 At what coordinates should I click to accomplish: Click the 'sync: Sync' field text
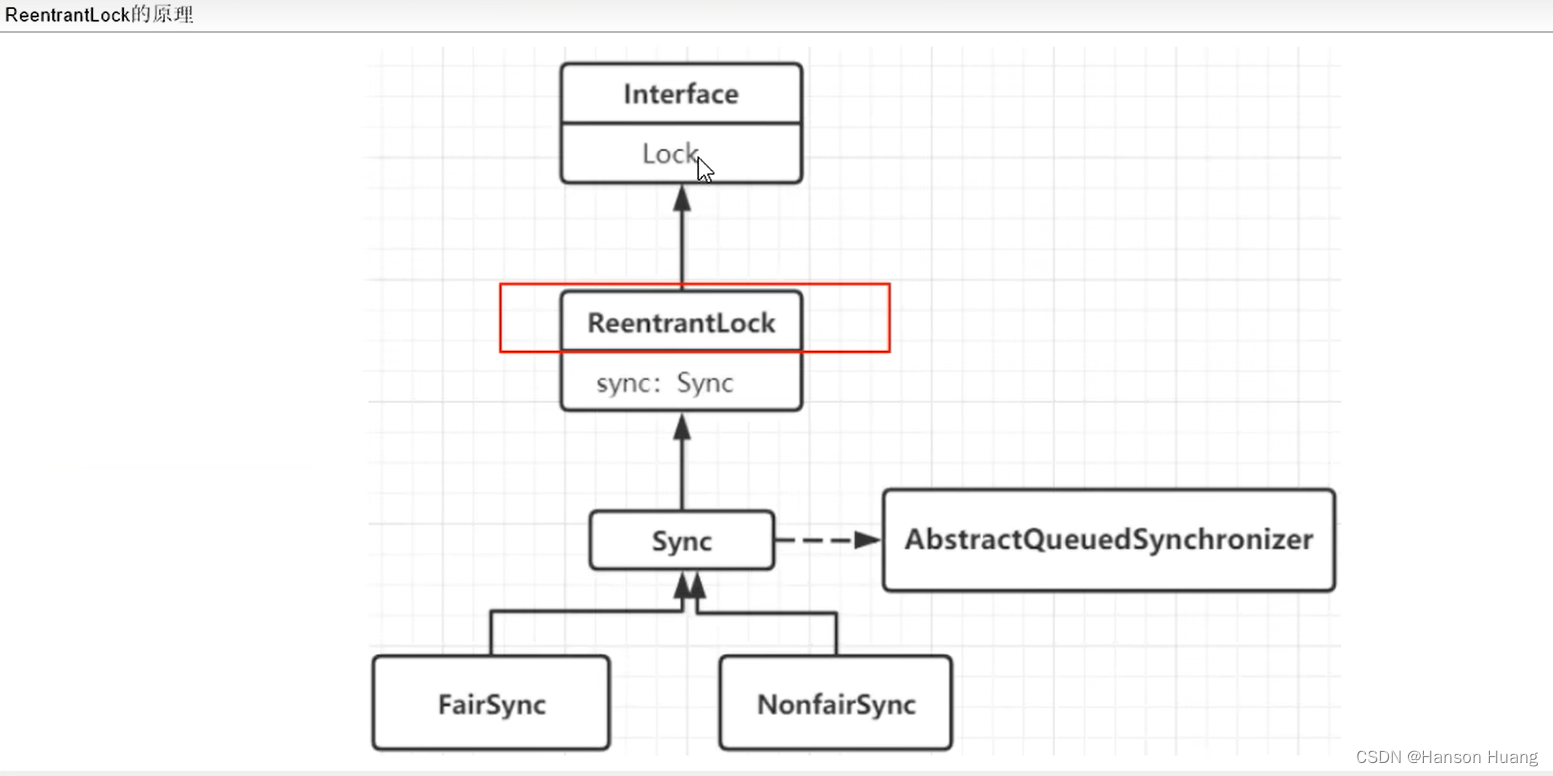coord(665,382)
